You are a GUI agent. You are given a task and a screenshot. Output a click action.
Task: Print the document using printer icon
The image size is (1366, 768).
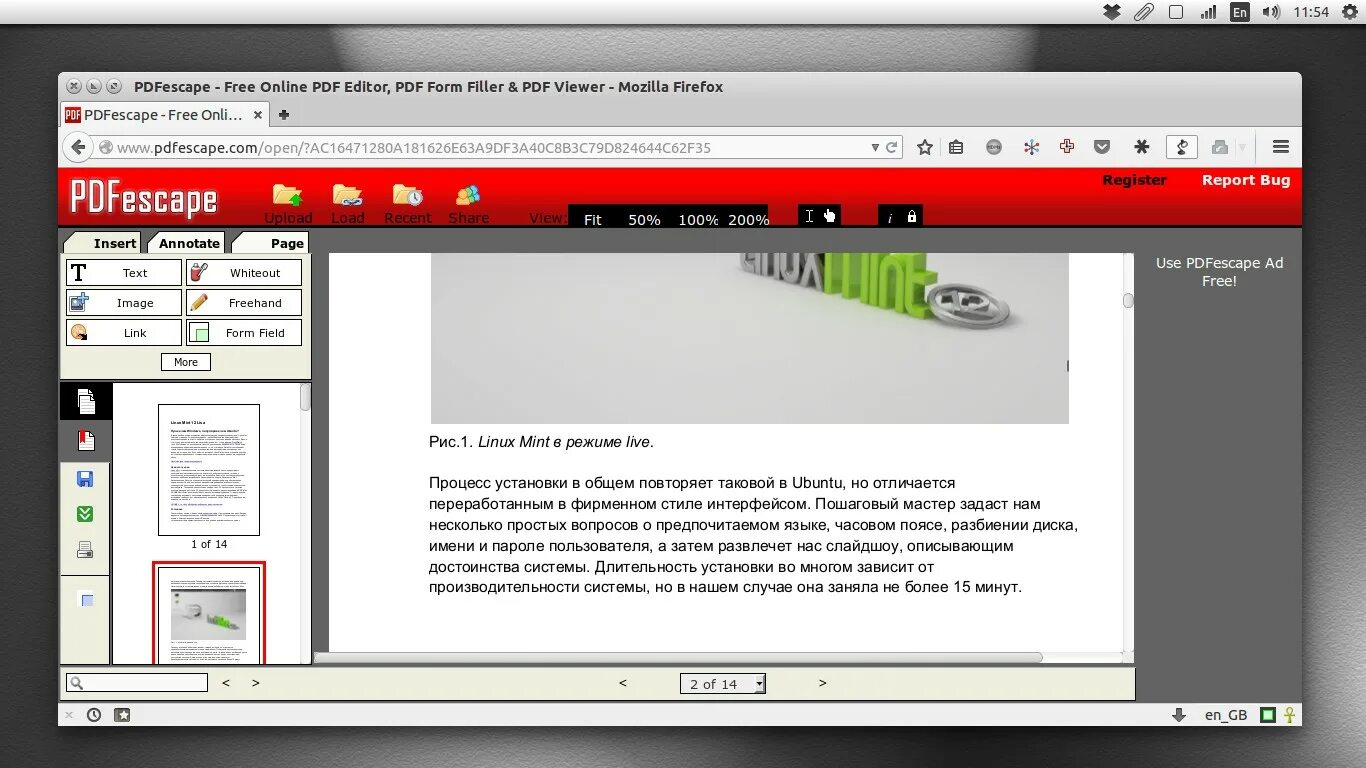point(85,550)
